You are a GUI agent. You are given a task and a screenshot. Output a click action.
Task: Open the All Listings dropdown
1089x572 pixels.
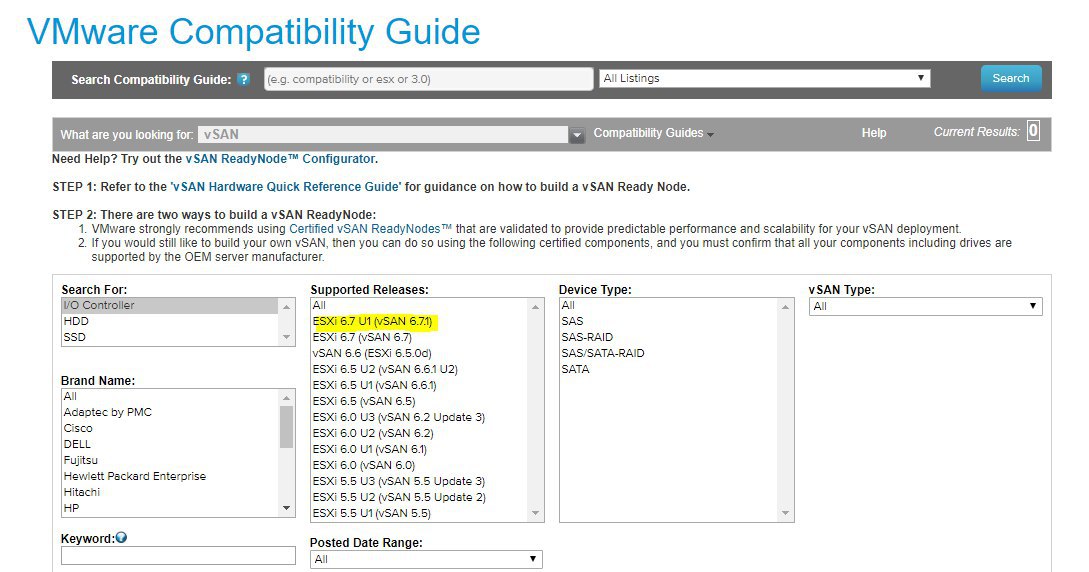[765, 78]
